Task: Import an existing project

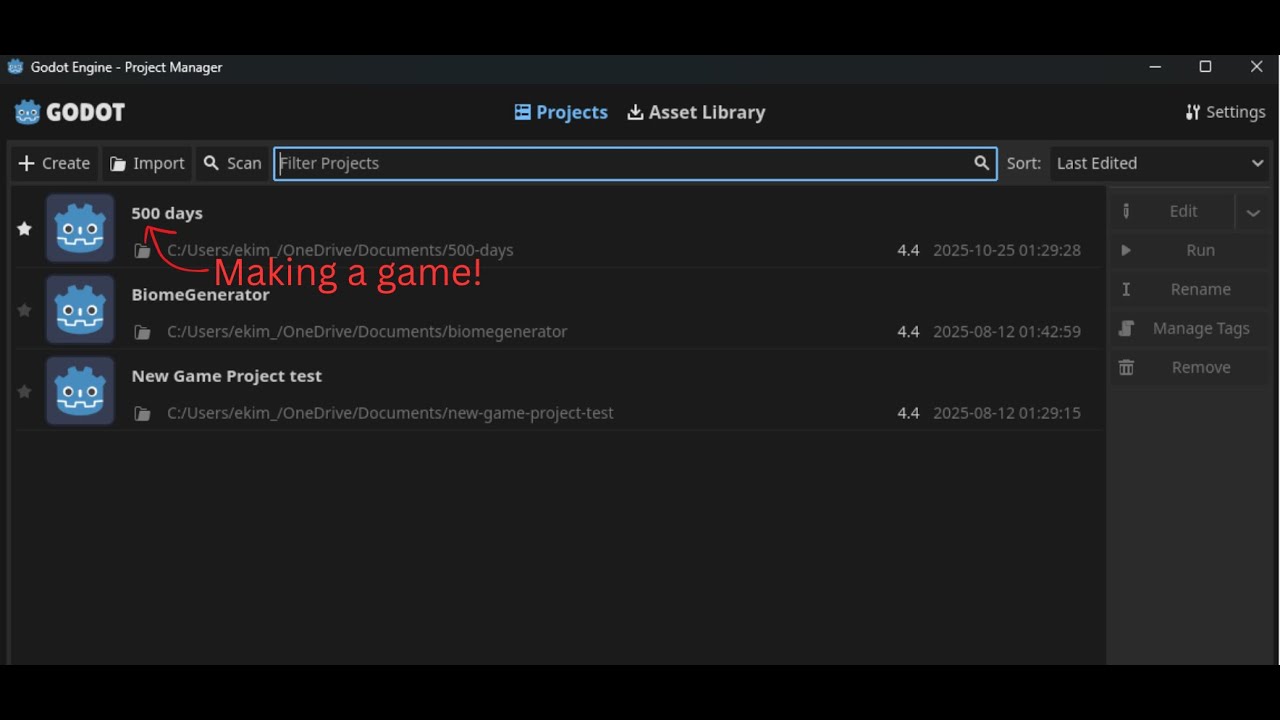Action: coord(147,163)
